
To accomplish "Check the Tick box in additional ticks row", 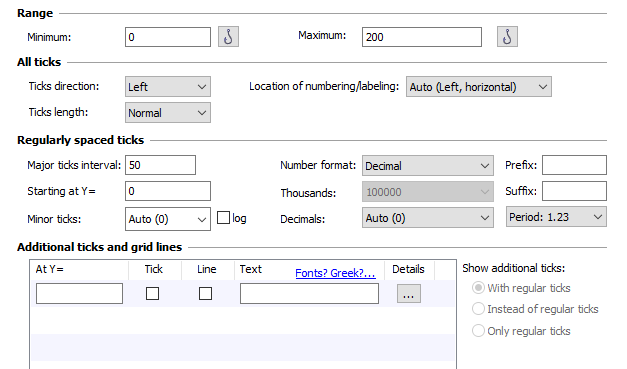I will coord(152,293).
